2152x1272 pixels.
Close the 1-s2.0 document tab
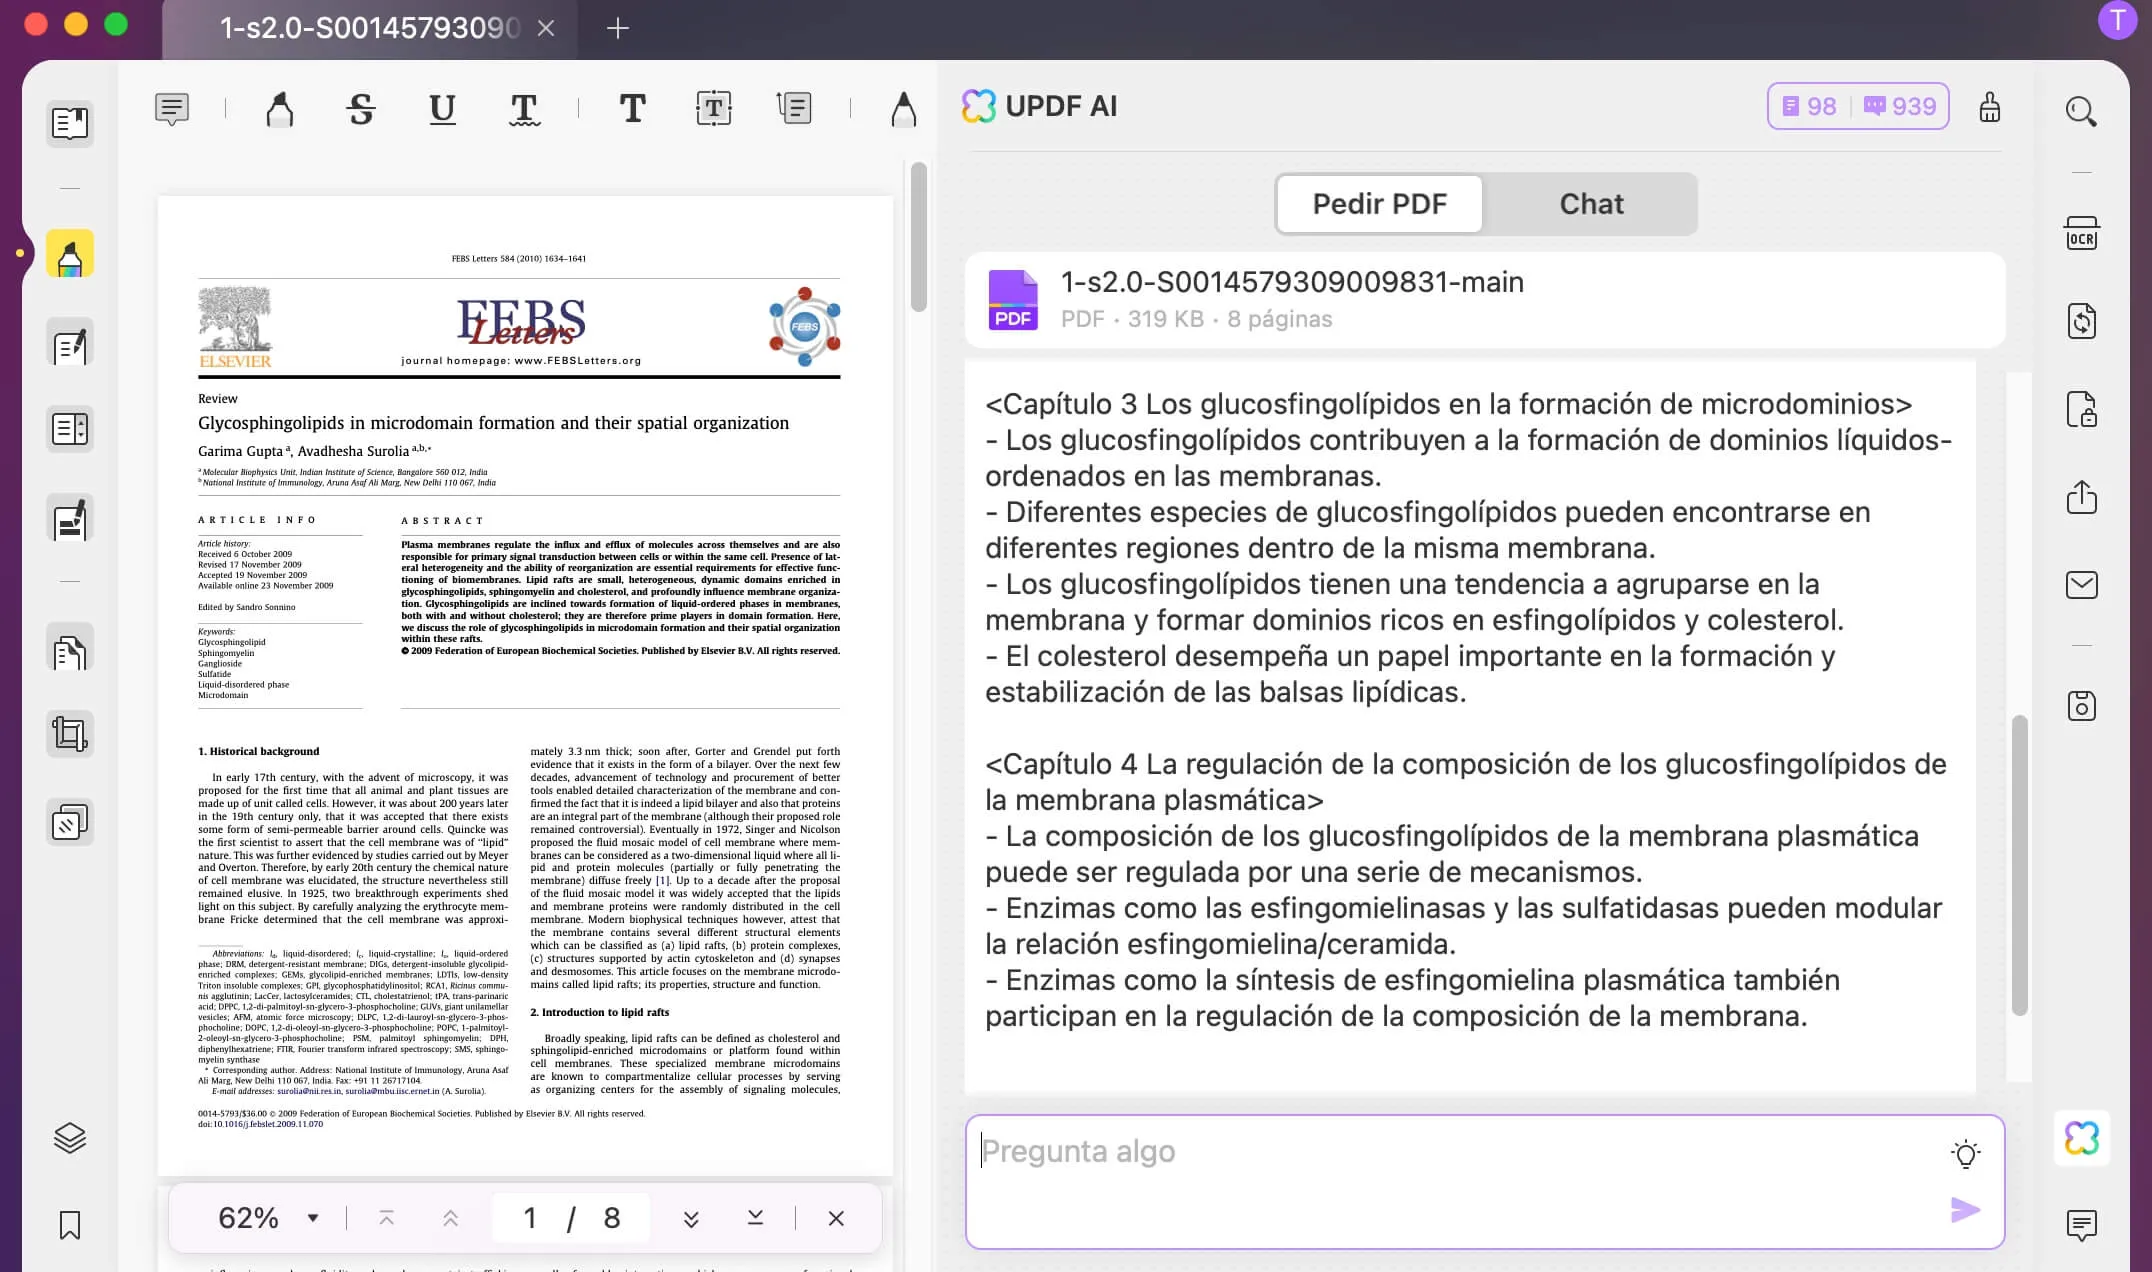546,28
